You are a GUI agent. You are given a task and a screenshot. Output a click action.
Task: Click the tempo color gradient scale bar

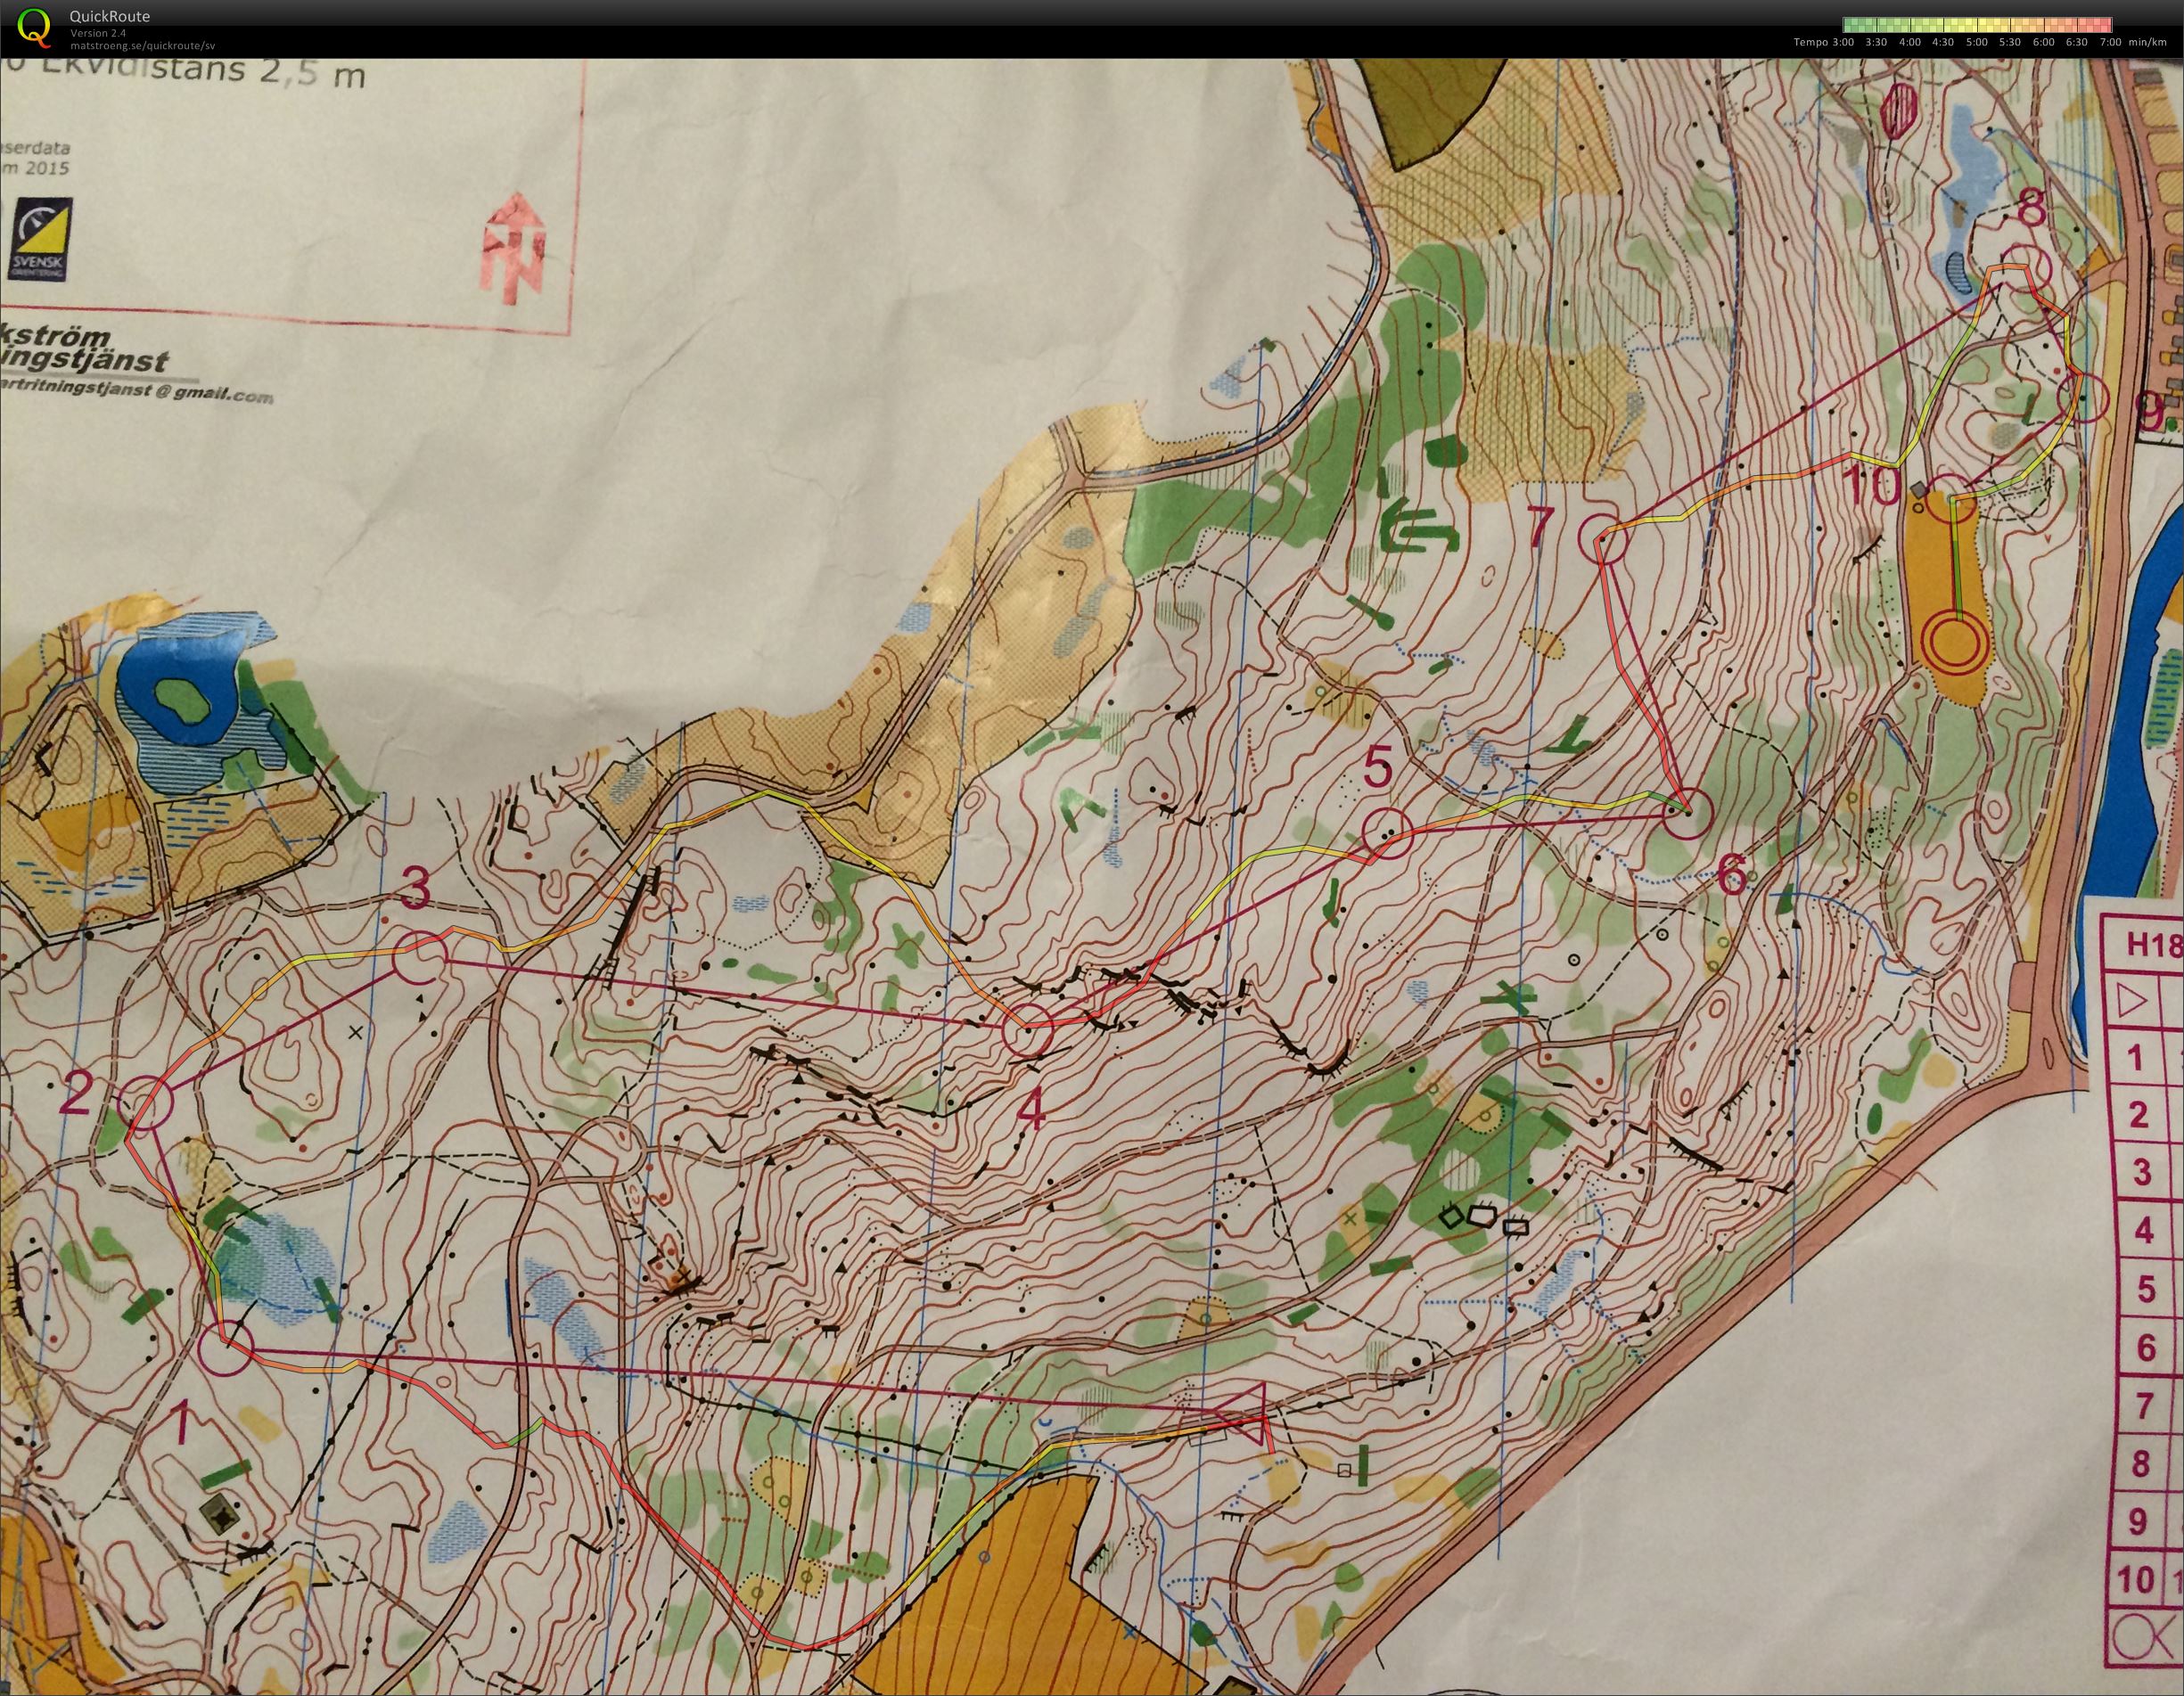click(x=1978, y=24)
